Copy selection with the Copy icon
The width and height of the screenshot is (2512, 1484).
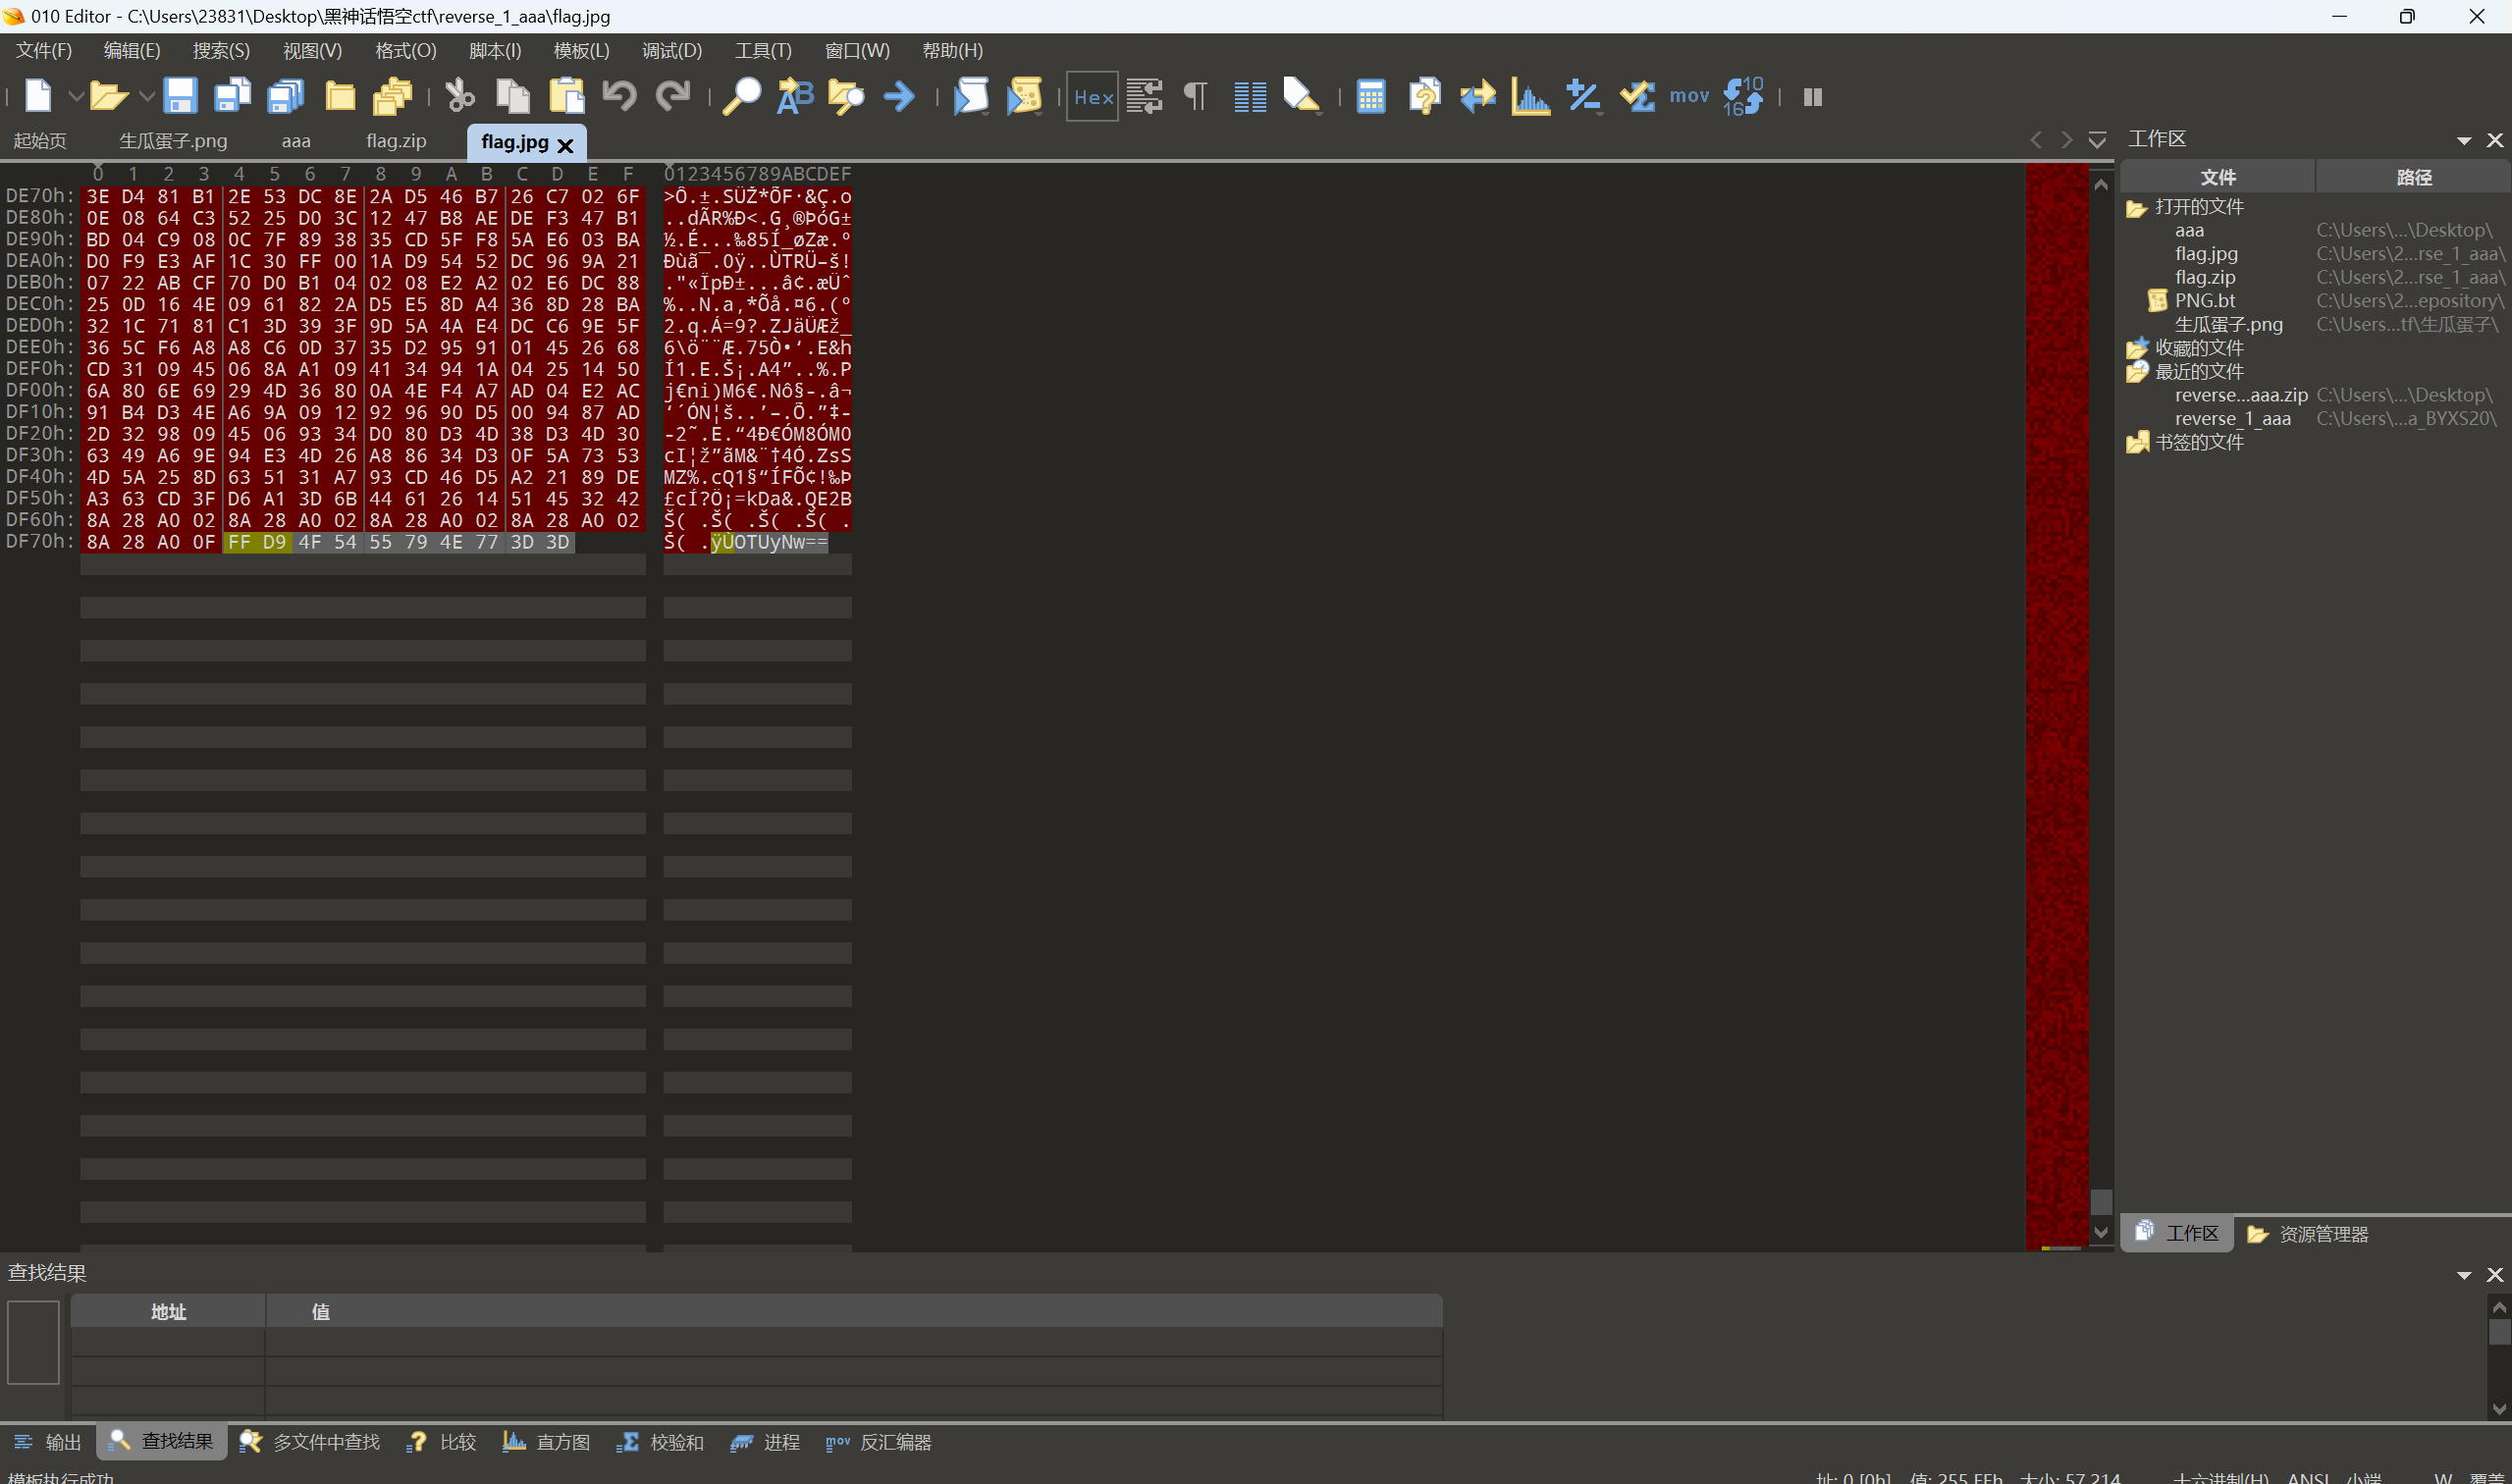[x=513, y=96]
